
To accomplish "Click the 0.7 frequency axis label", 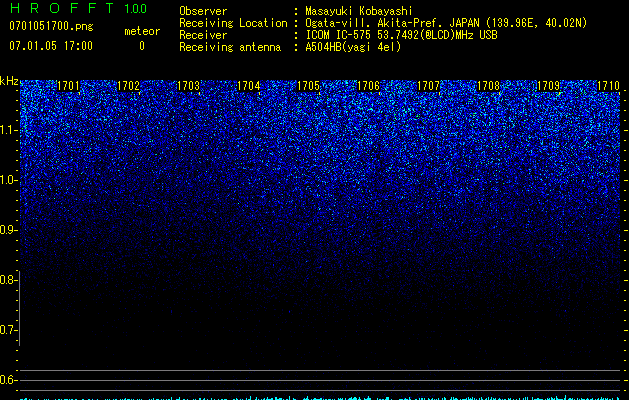I will tap(8, 330).
